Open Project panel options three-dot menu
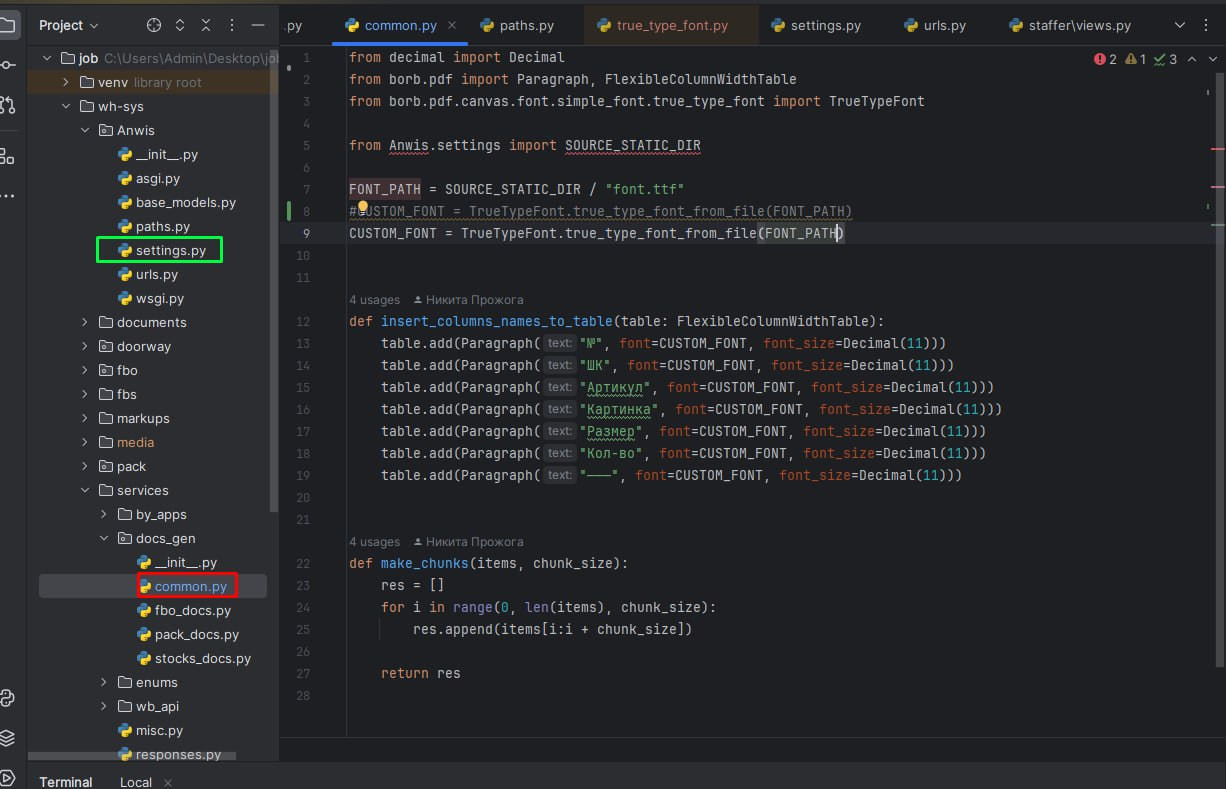Screen dimensions: 1226x789 tap(232, 25)
